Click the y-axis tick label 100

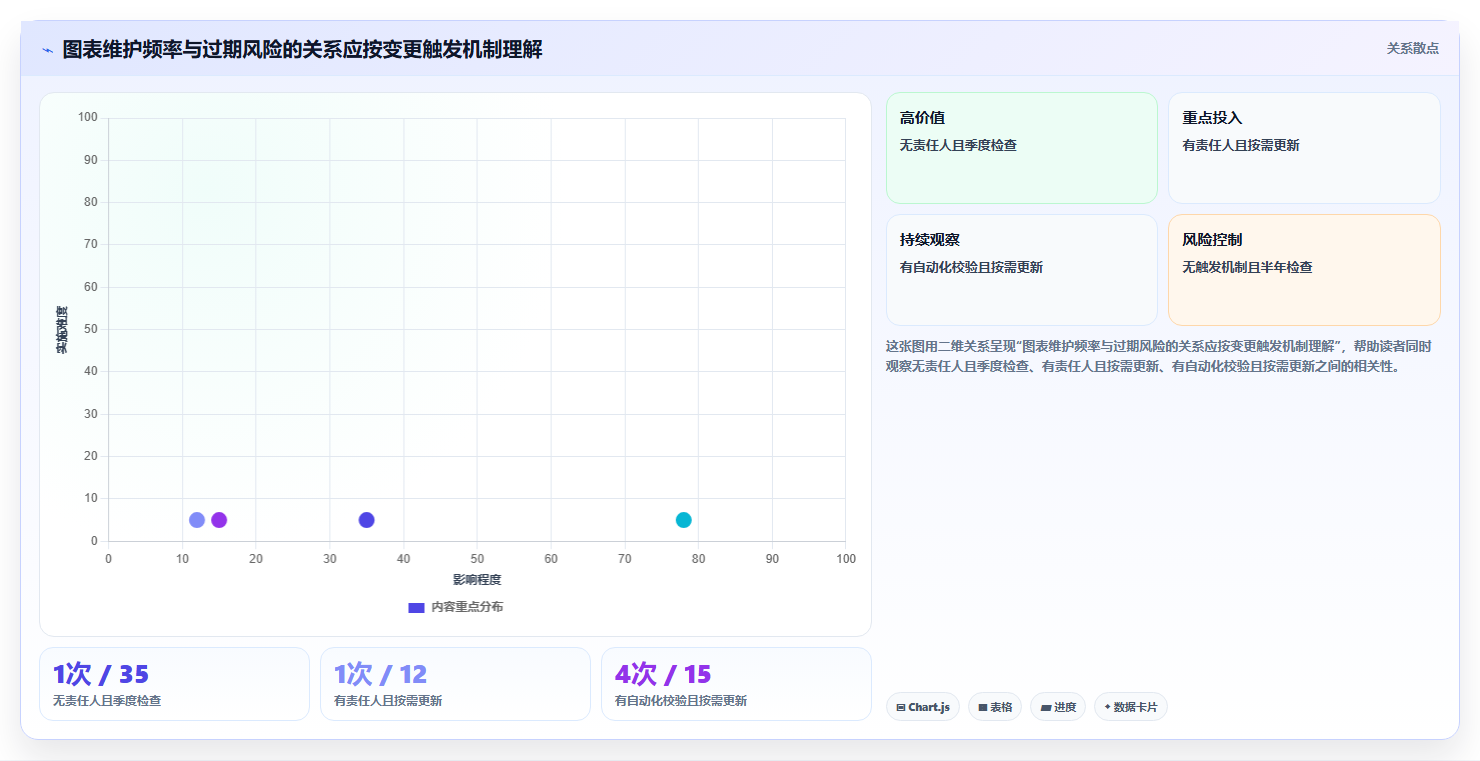(88, 118)
